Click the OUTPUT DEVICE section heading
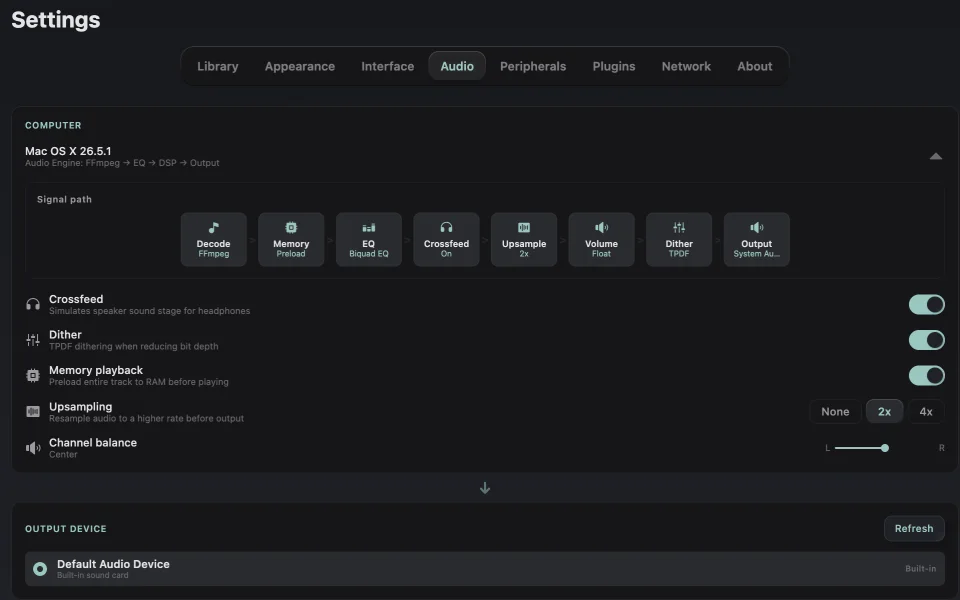The width and height of the screenshot is (960, 600). coord(66,528)
